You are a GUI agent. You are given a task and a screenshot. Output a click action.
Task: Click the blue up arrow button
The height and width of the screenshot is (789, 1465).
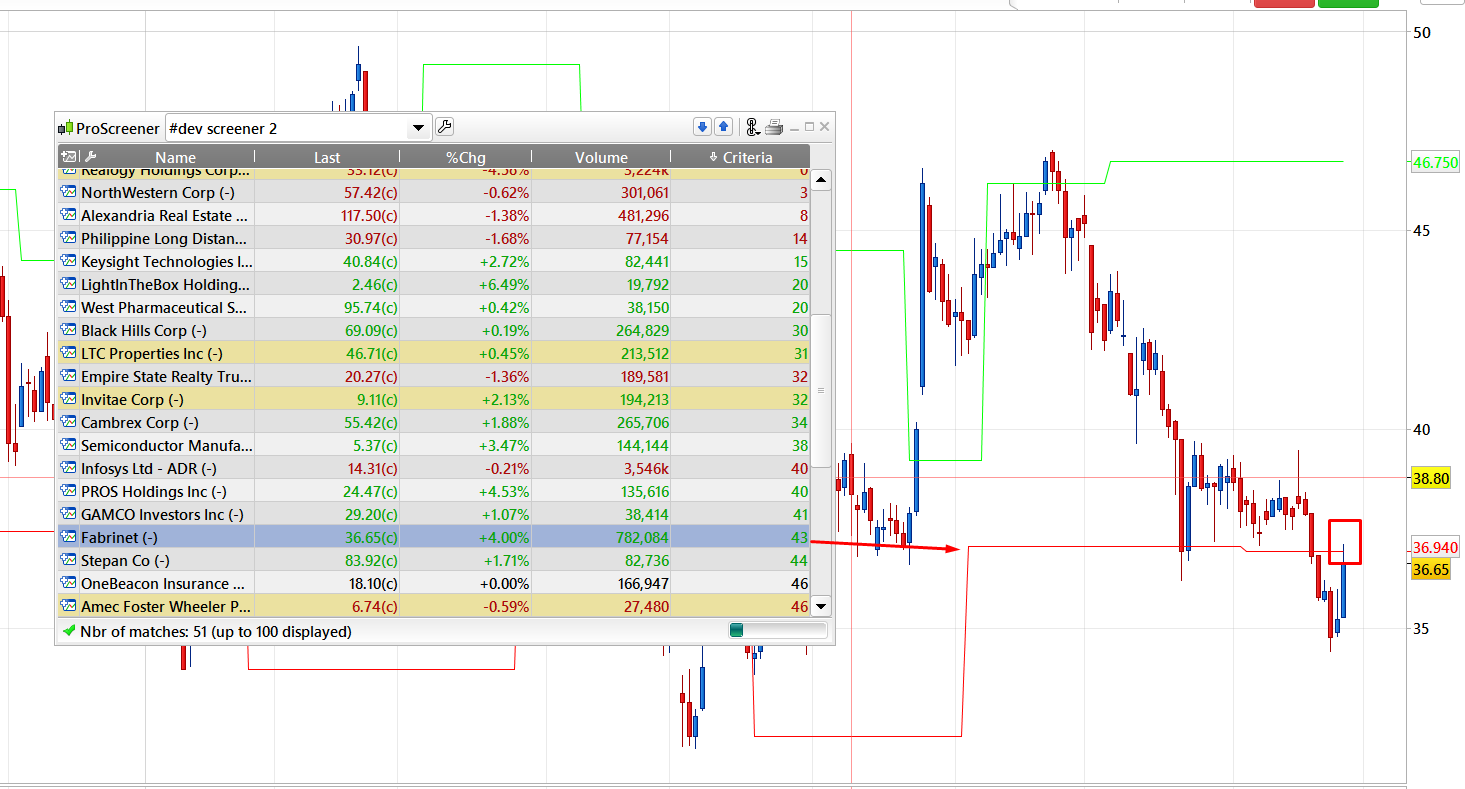pyautogui.click(x=723, y=127)
